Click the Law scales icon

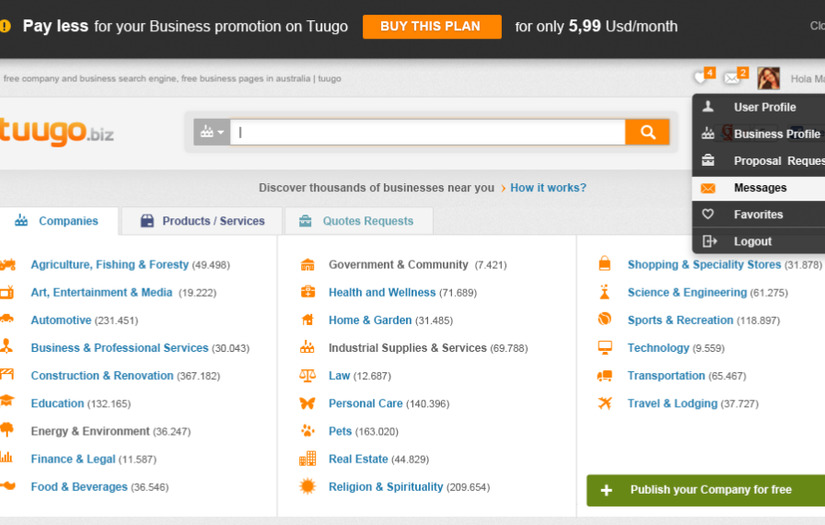click(x=307, y=375)
